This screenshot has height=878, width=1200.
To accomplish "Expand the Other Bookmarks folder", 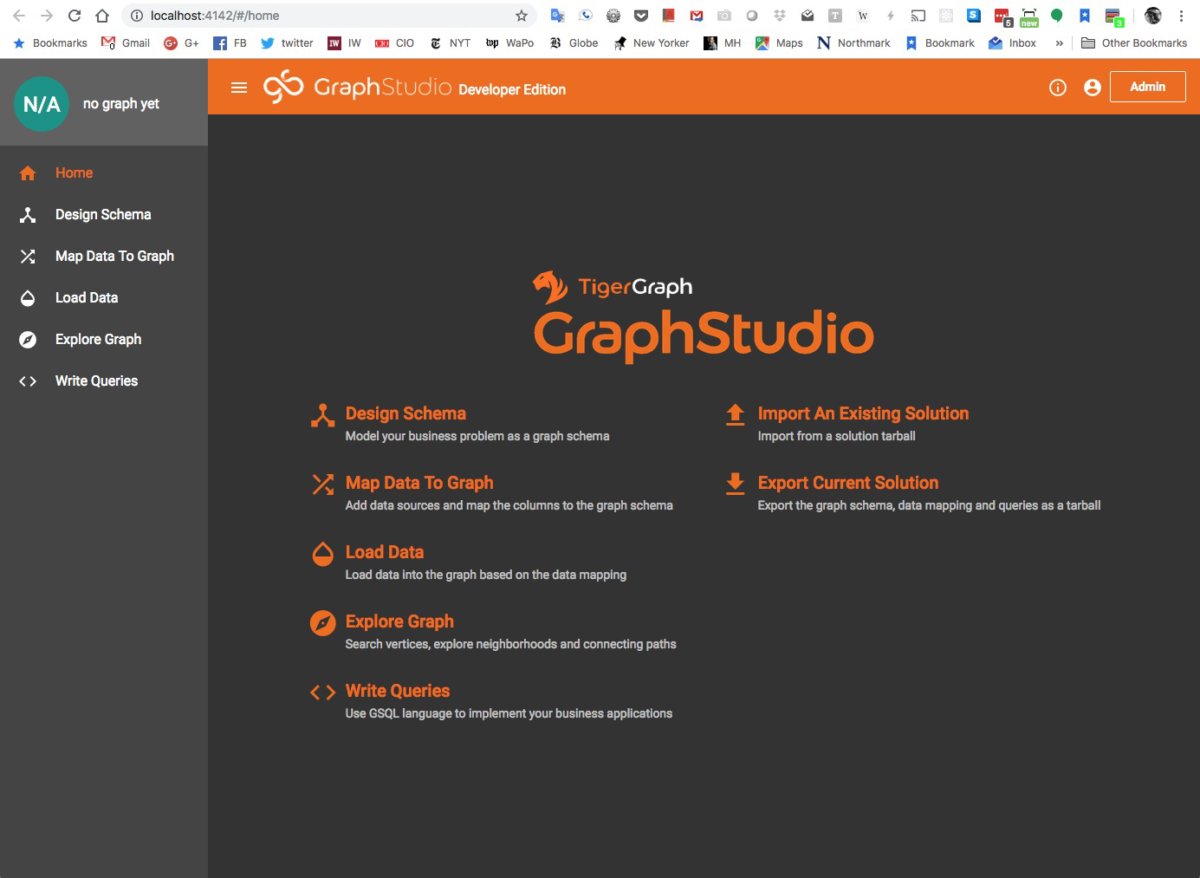I will pyautogui.click(x=1134, y=43).
